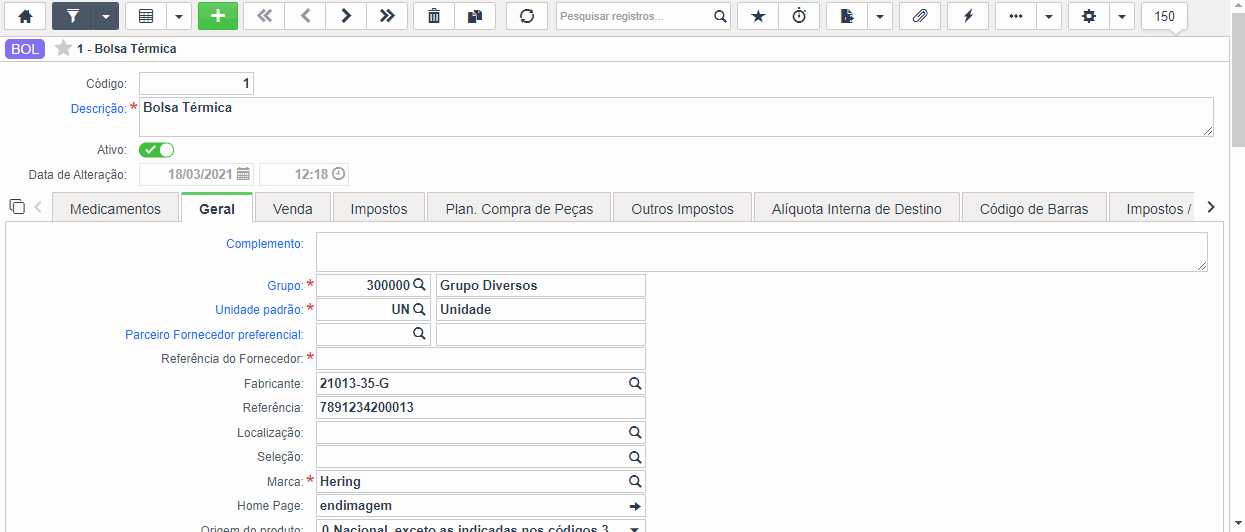
Task: Open the Código de Barras tab
Action: 1034,209
